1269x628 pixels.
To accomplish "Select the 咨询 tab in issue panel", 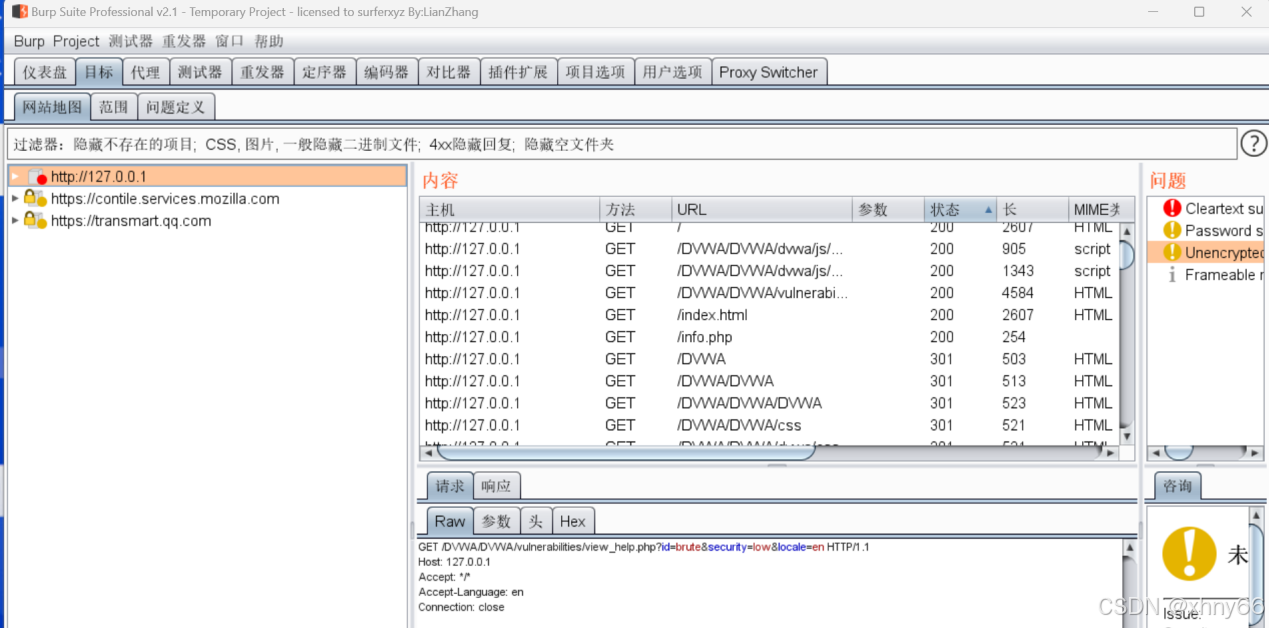I will [x=1177, y=486].
